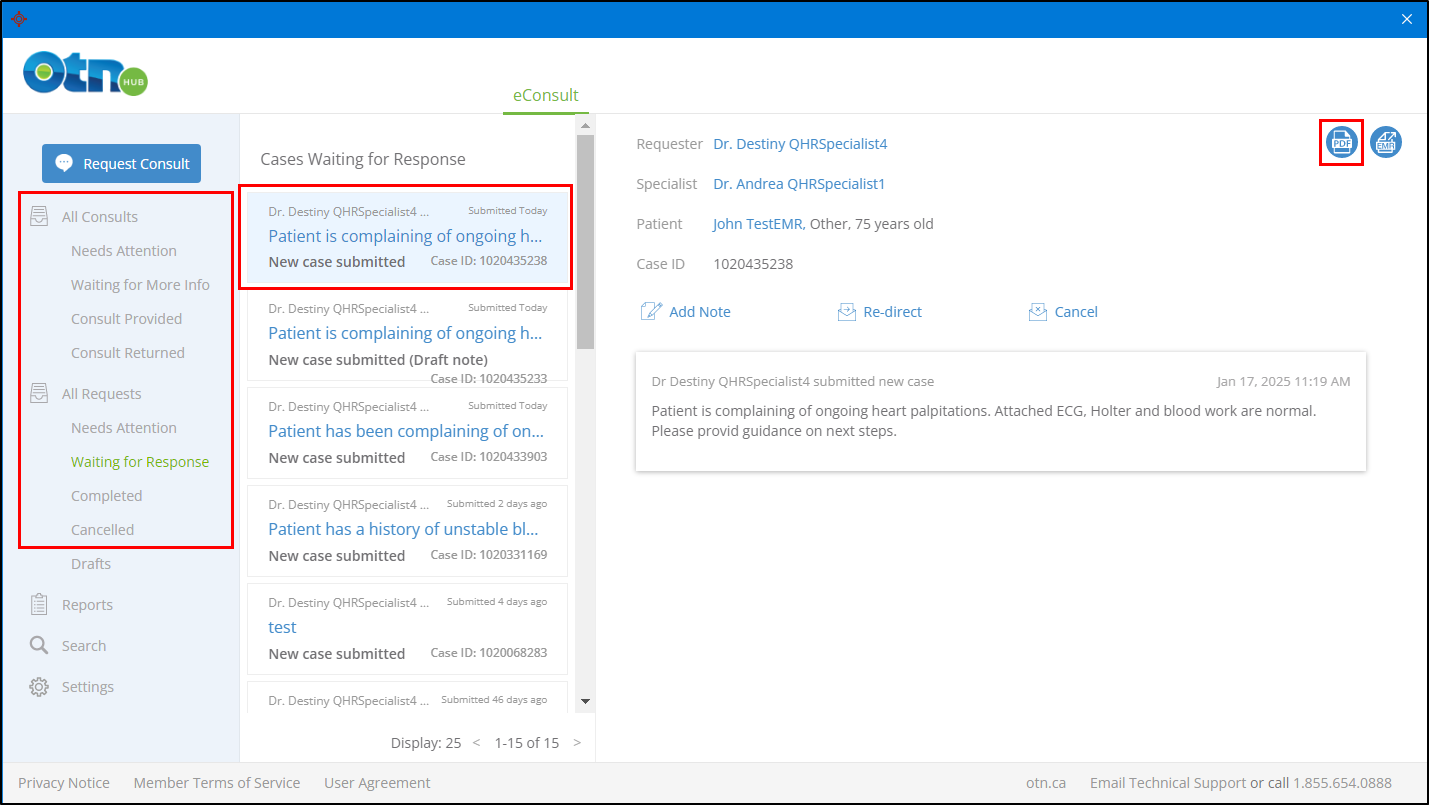Open patient John TestEMR link

pyautogui.click(x=757, y=224)
